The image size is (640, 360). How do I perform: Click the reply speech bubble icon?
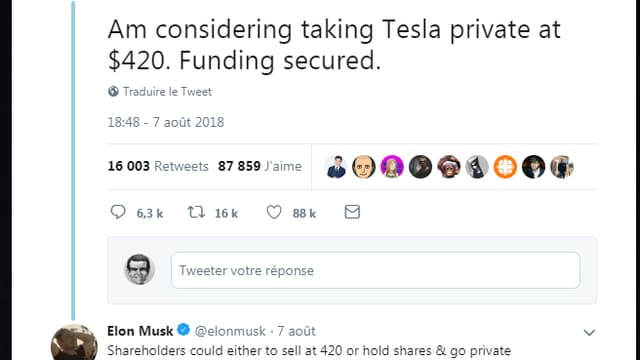(x=118, y=212)
